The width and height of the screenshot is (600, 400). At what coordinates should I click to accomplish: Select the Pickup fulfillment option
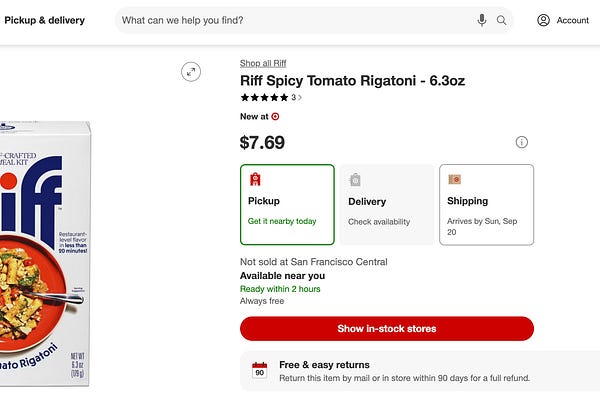coord(287,204)
